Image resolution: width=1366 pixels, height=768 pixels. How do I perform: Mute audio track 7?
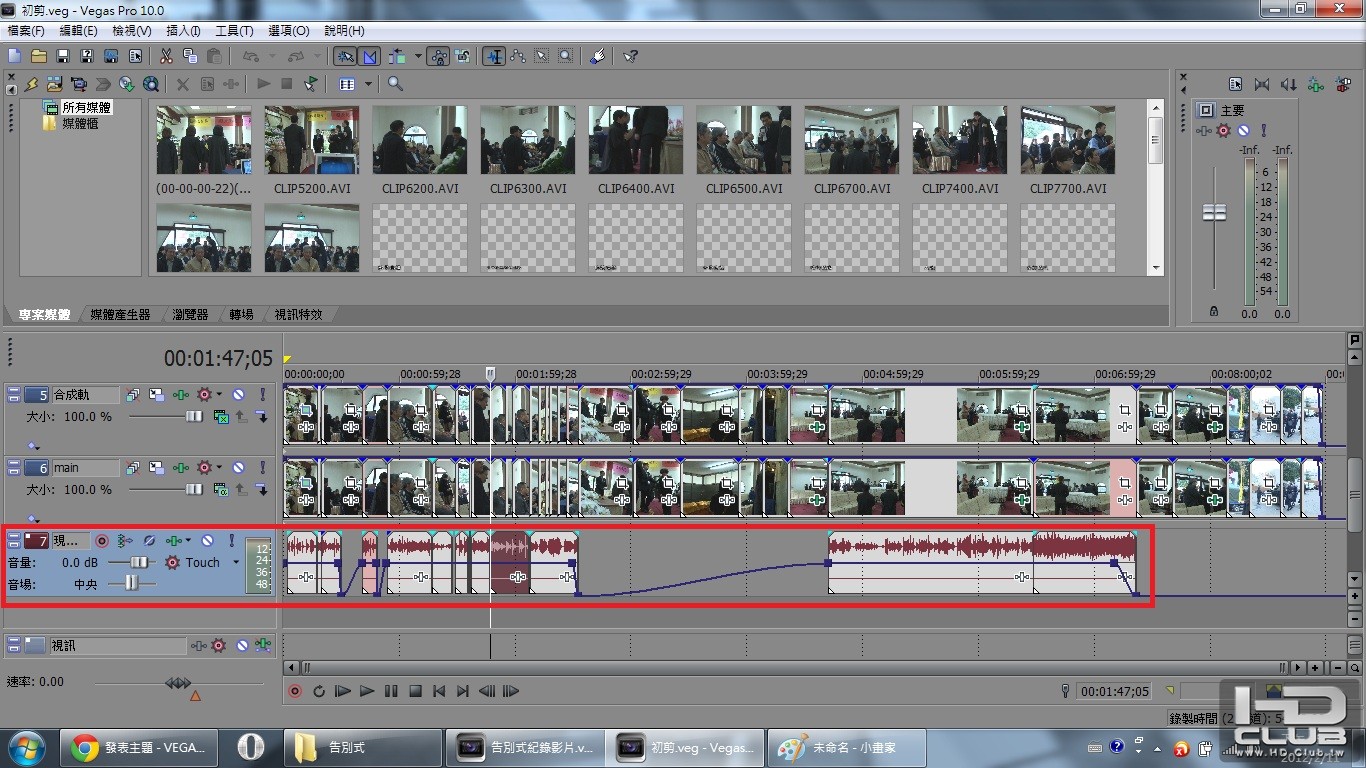click(x=207, y=541)
